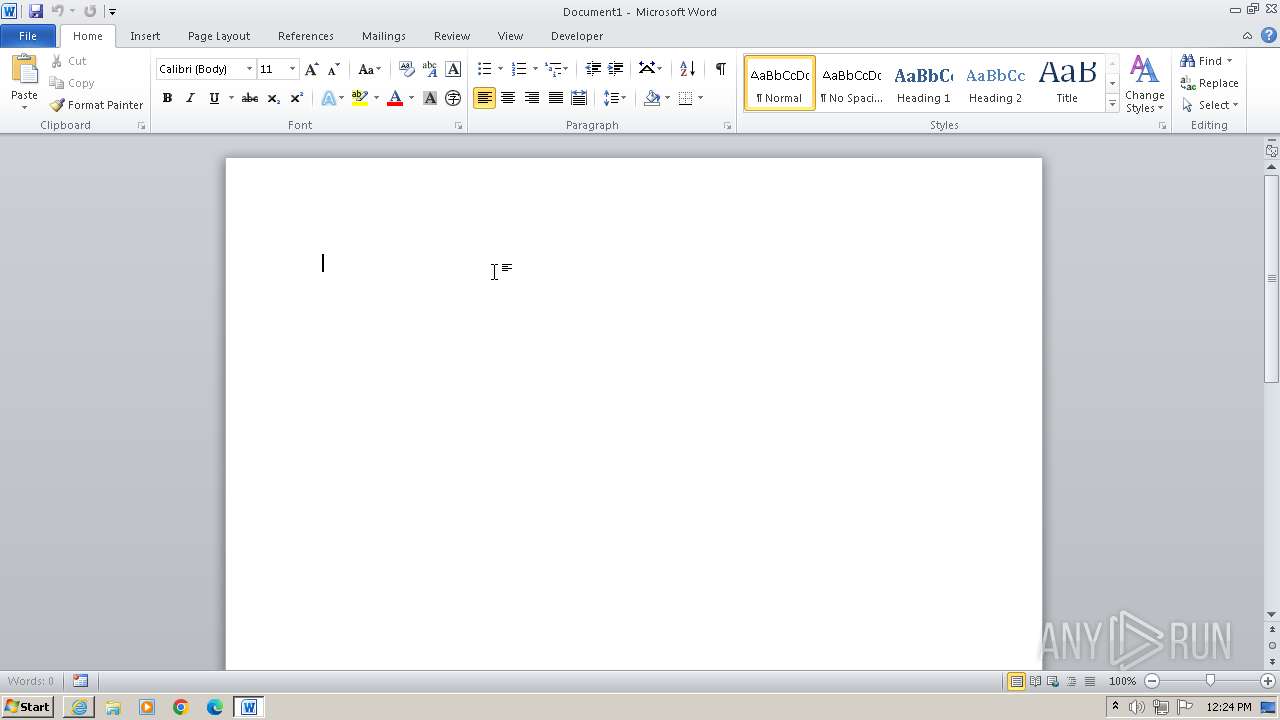Click the Windows Start button
Viewport: 1280px width, 720px height.
[27, 707]
